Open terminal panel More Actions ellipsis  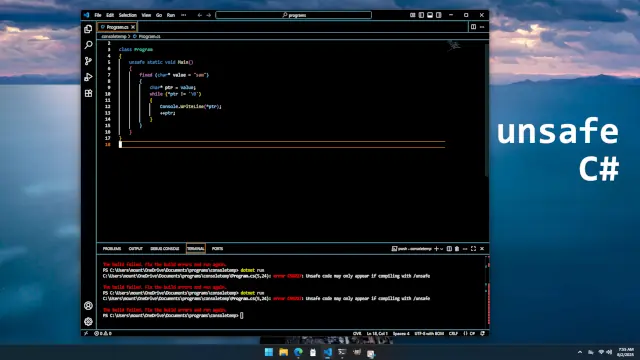465,249
